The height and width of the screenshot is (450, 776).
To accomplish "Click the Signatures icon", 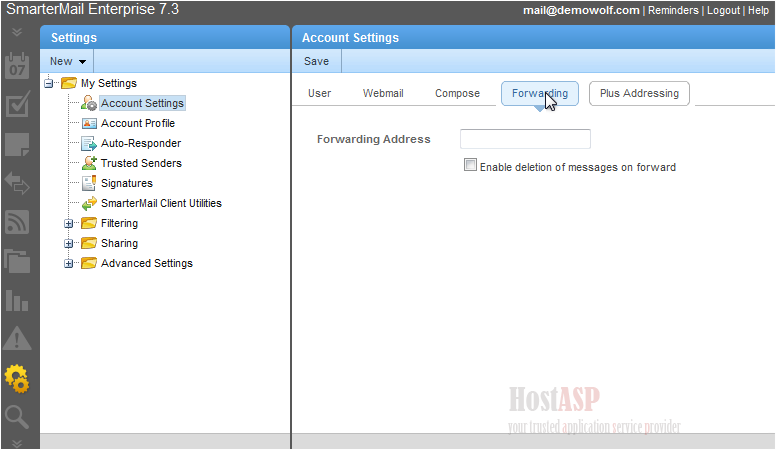I will pos(89,183).
